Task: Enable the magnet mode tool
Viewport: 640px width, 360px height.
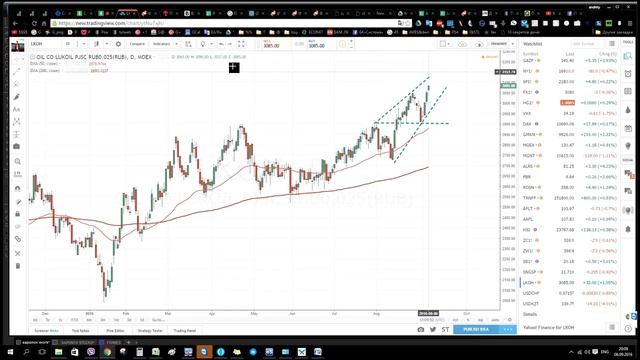Action: click(18, 189)
